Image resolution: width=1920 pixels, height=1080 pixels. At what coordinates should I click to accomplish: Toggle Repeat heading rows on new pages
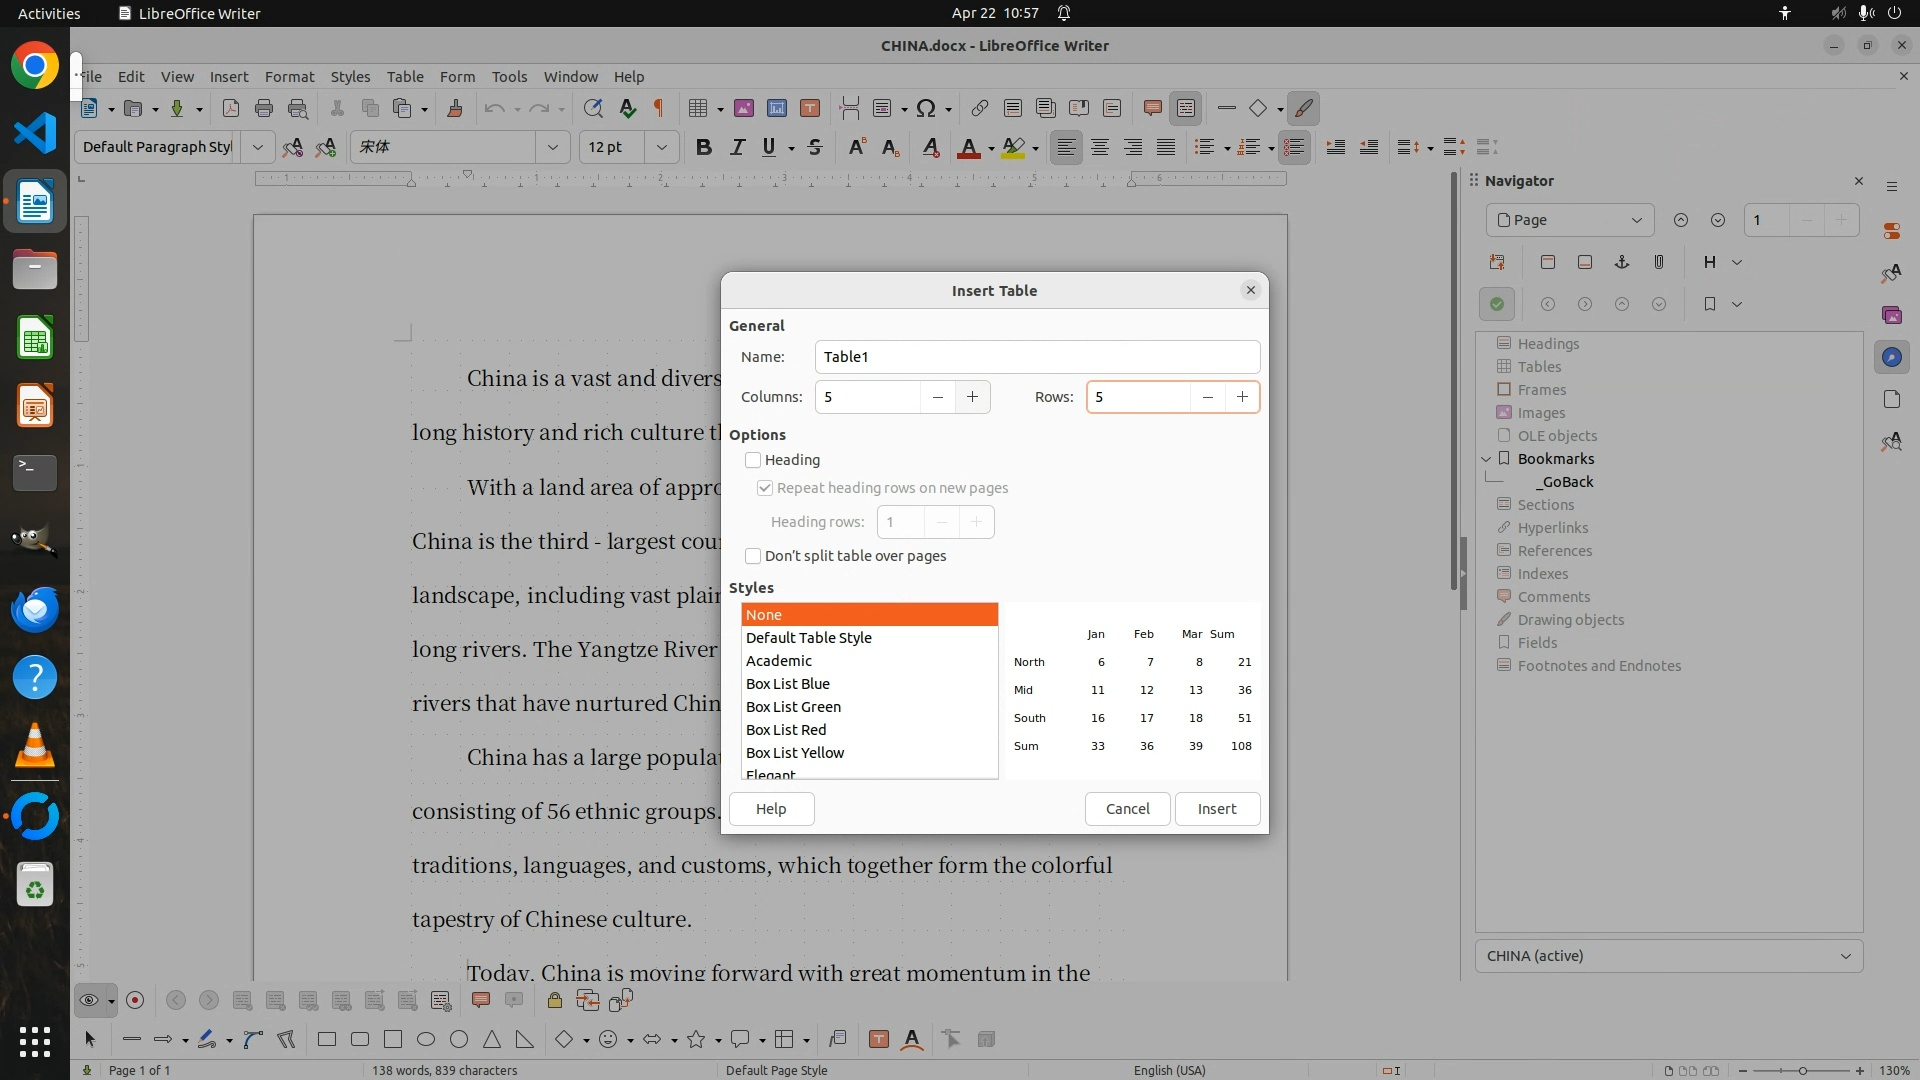765,488
